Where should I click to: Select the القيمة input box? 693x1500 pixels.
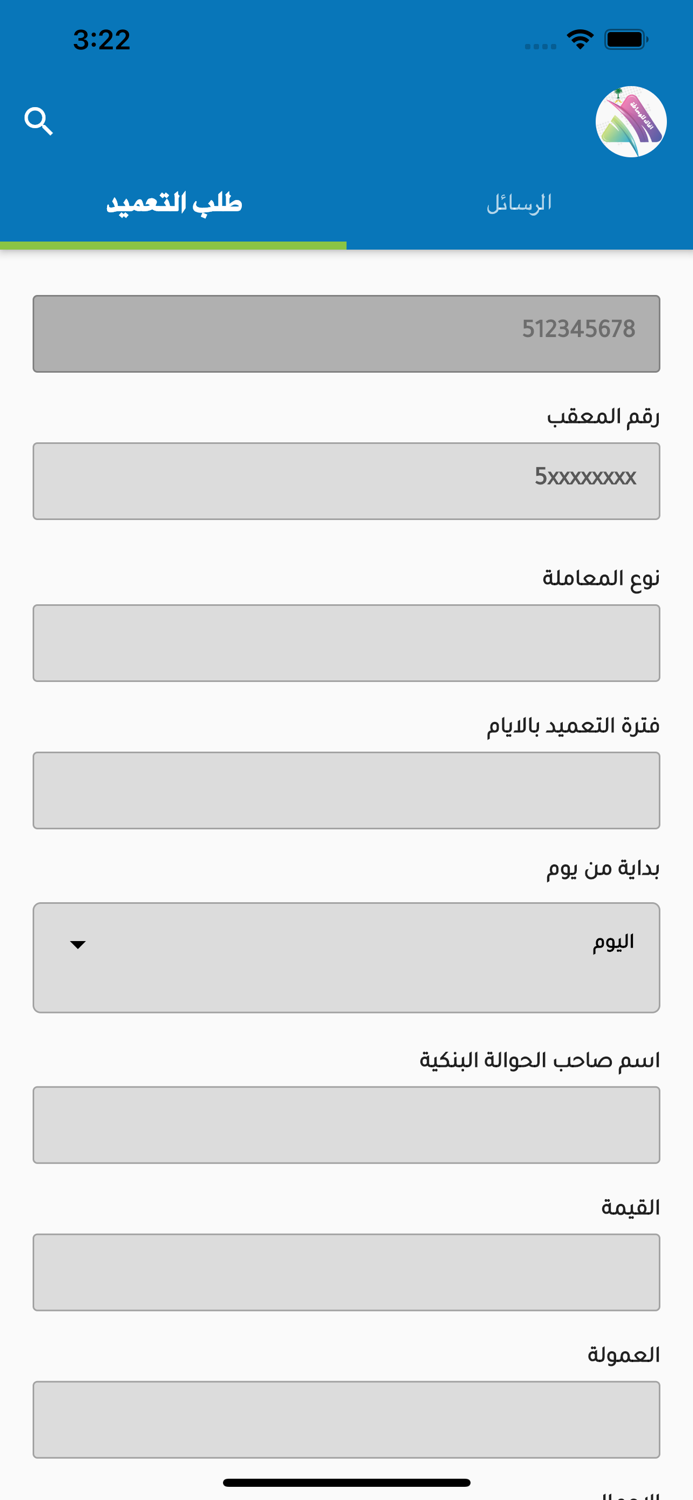click(x=346, y=1271)
